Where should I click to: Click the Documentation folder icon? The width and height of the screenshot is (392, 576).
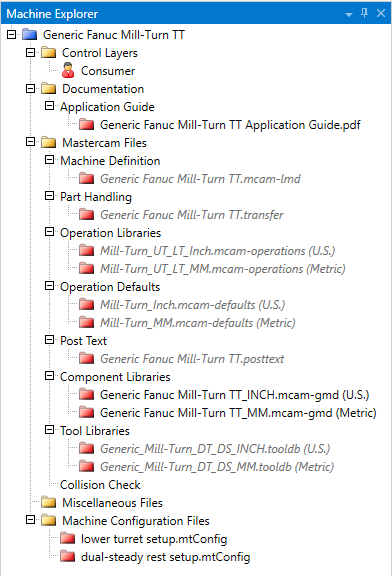click(x=48, y=89)
